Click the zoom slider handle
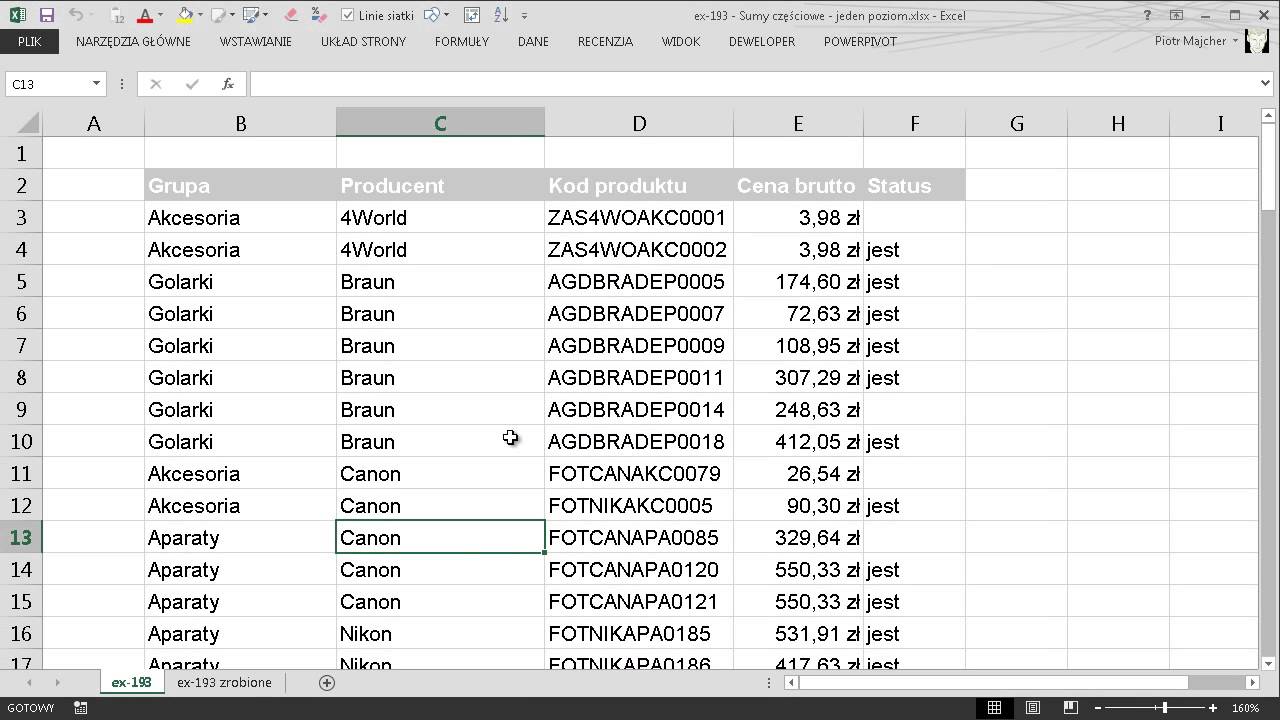Image resolution: width=1280 pixels, height=720 pixels. tap(1164, 708)
